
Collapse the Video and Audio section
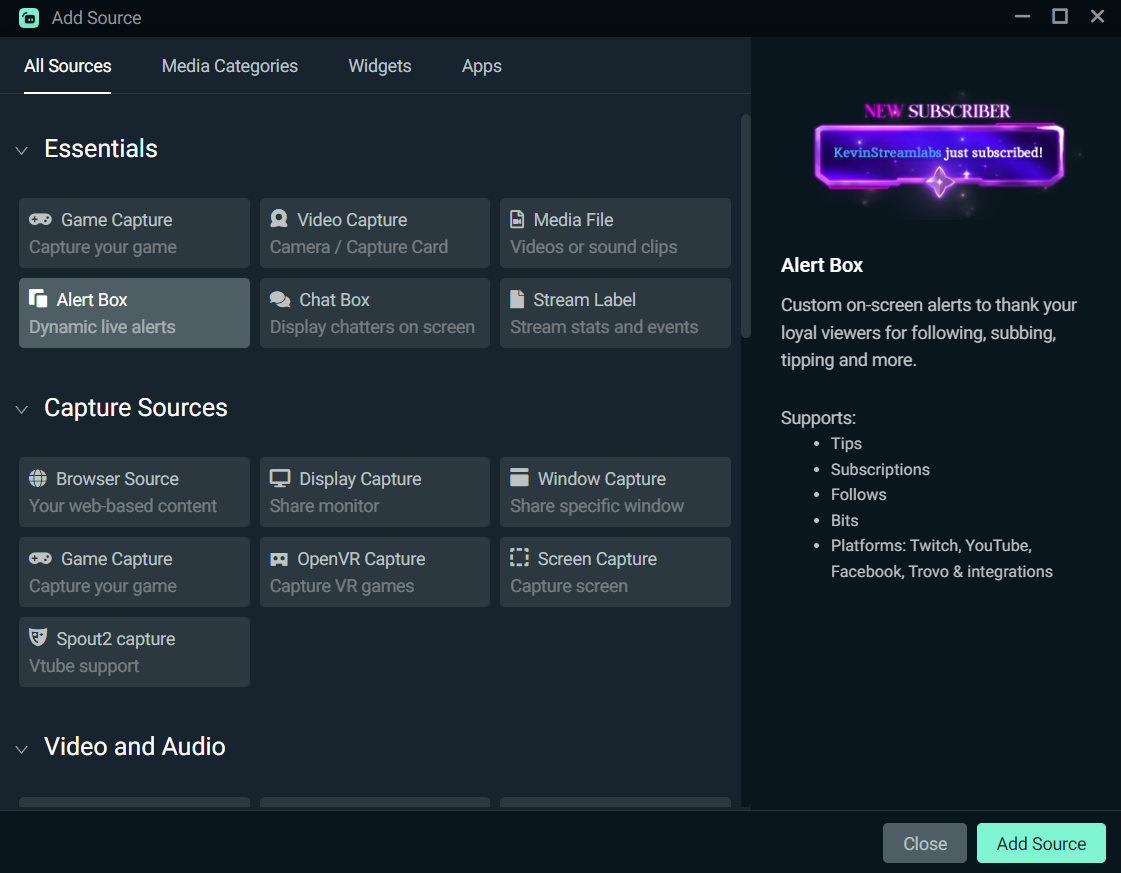[x=21, y=749]
